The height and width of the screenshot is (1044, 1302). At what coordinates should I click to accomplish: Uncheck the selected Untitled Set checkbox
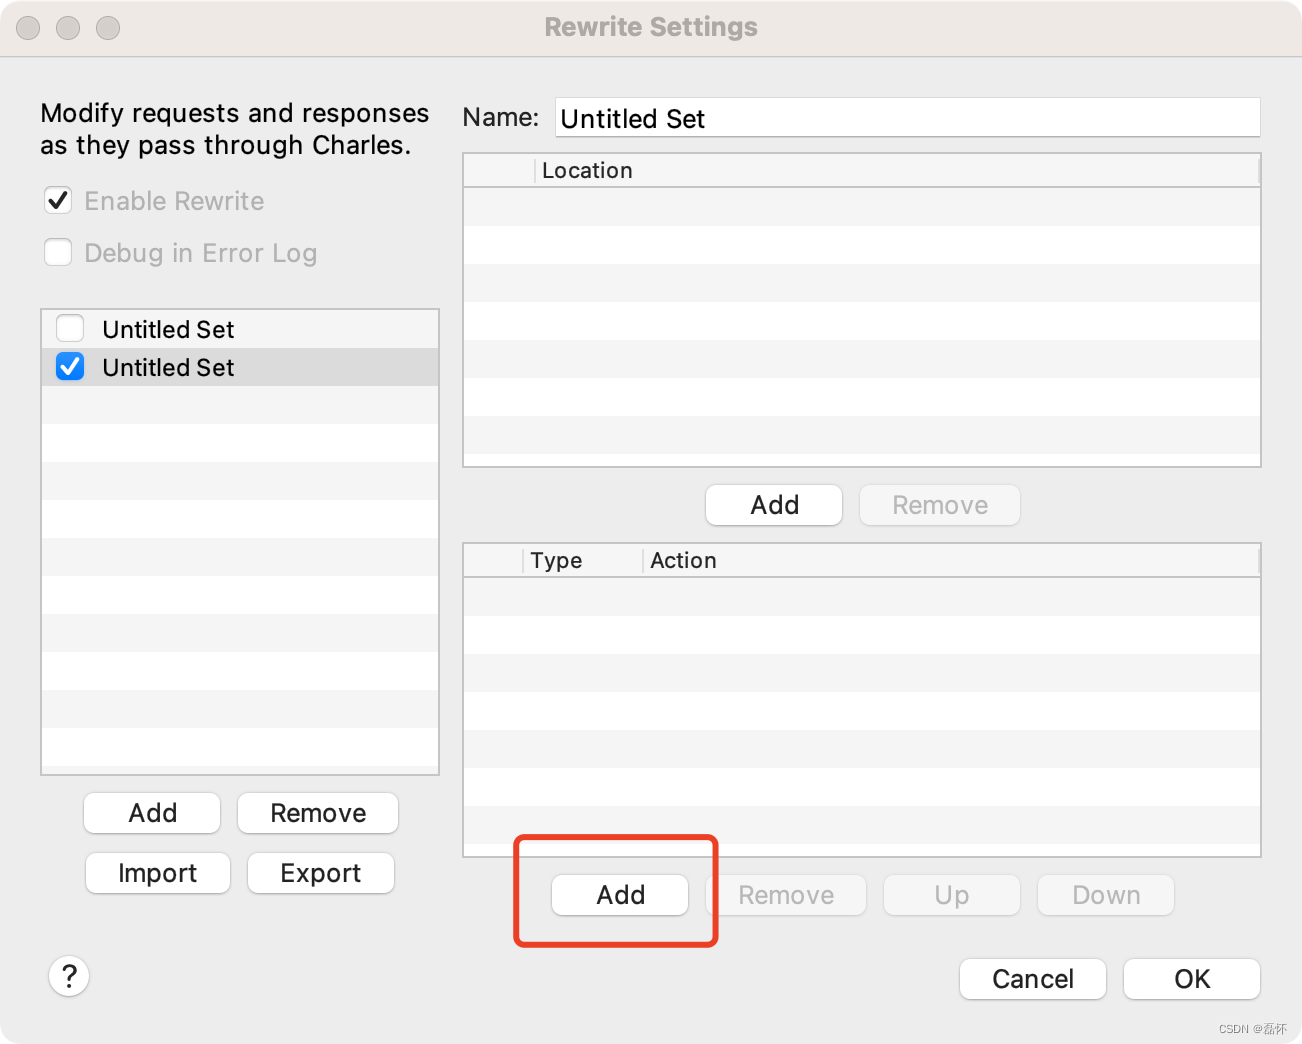70,367
